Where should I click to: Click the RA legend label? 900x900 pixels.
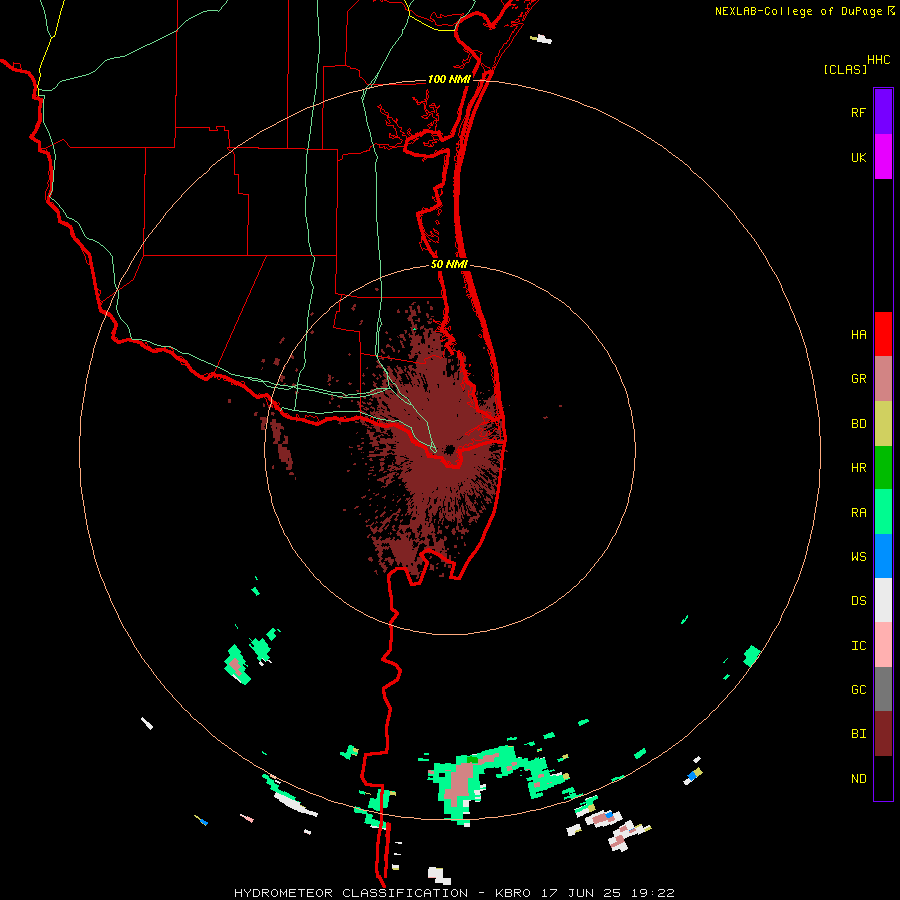(x=858, y=513)
